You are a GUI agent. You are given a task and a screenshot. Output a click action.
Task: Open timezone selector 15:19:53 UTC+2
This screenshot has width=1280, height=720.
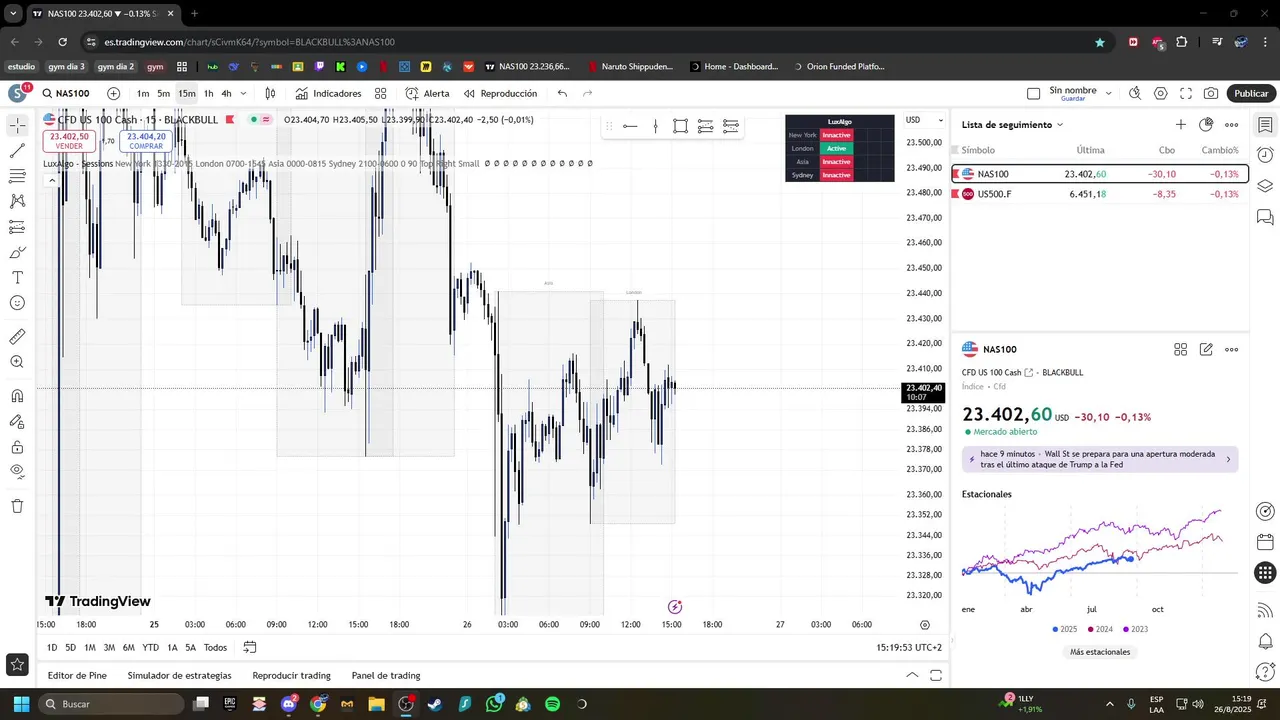909,647
